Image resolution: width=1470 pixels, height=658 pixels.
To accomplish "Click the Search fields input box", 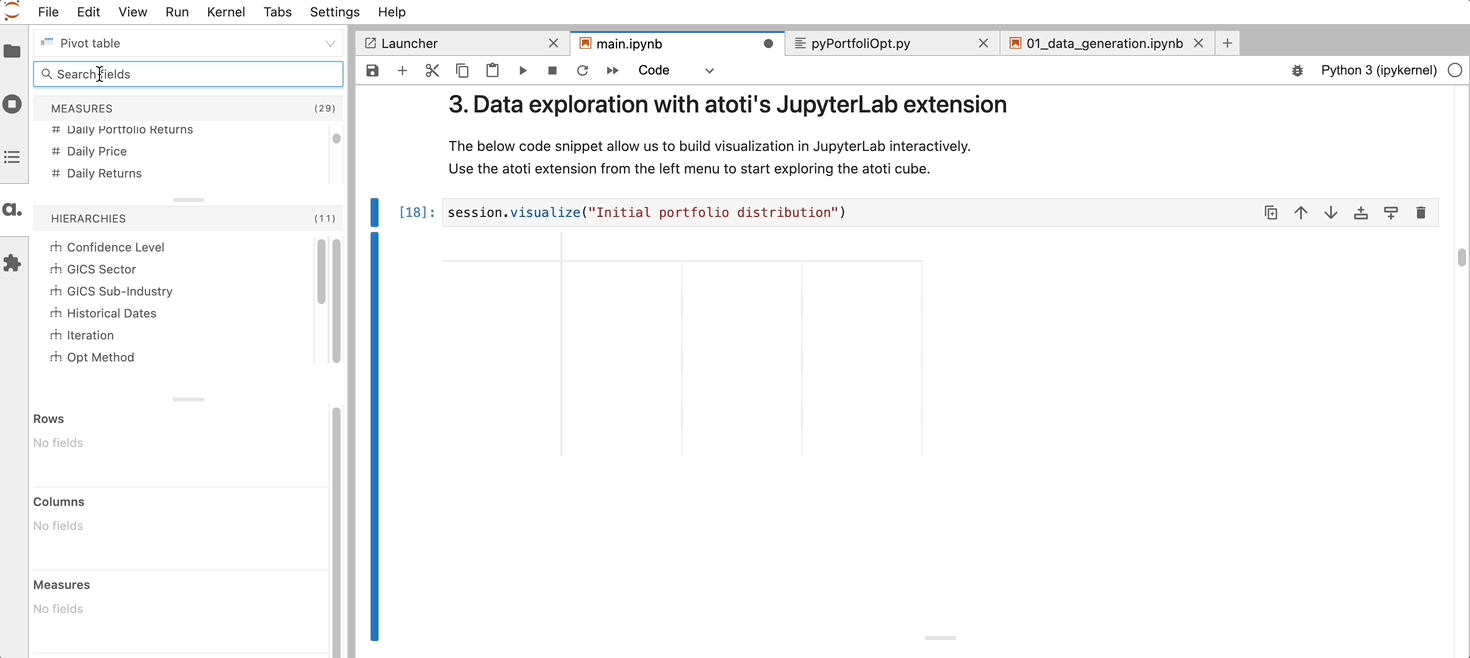I will (188, 74).
